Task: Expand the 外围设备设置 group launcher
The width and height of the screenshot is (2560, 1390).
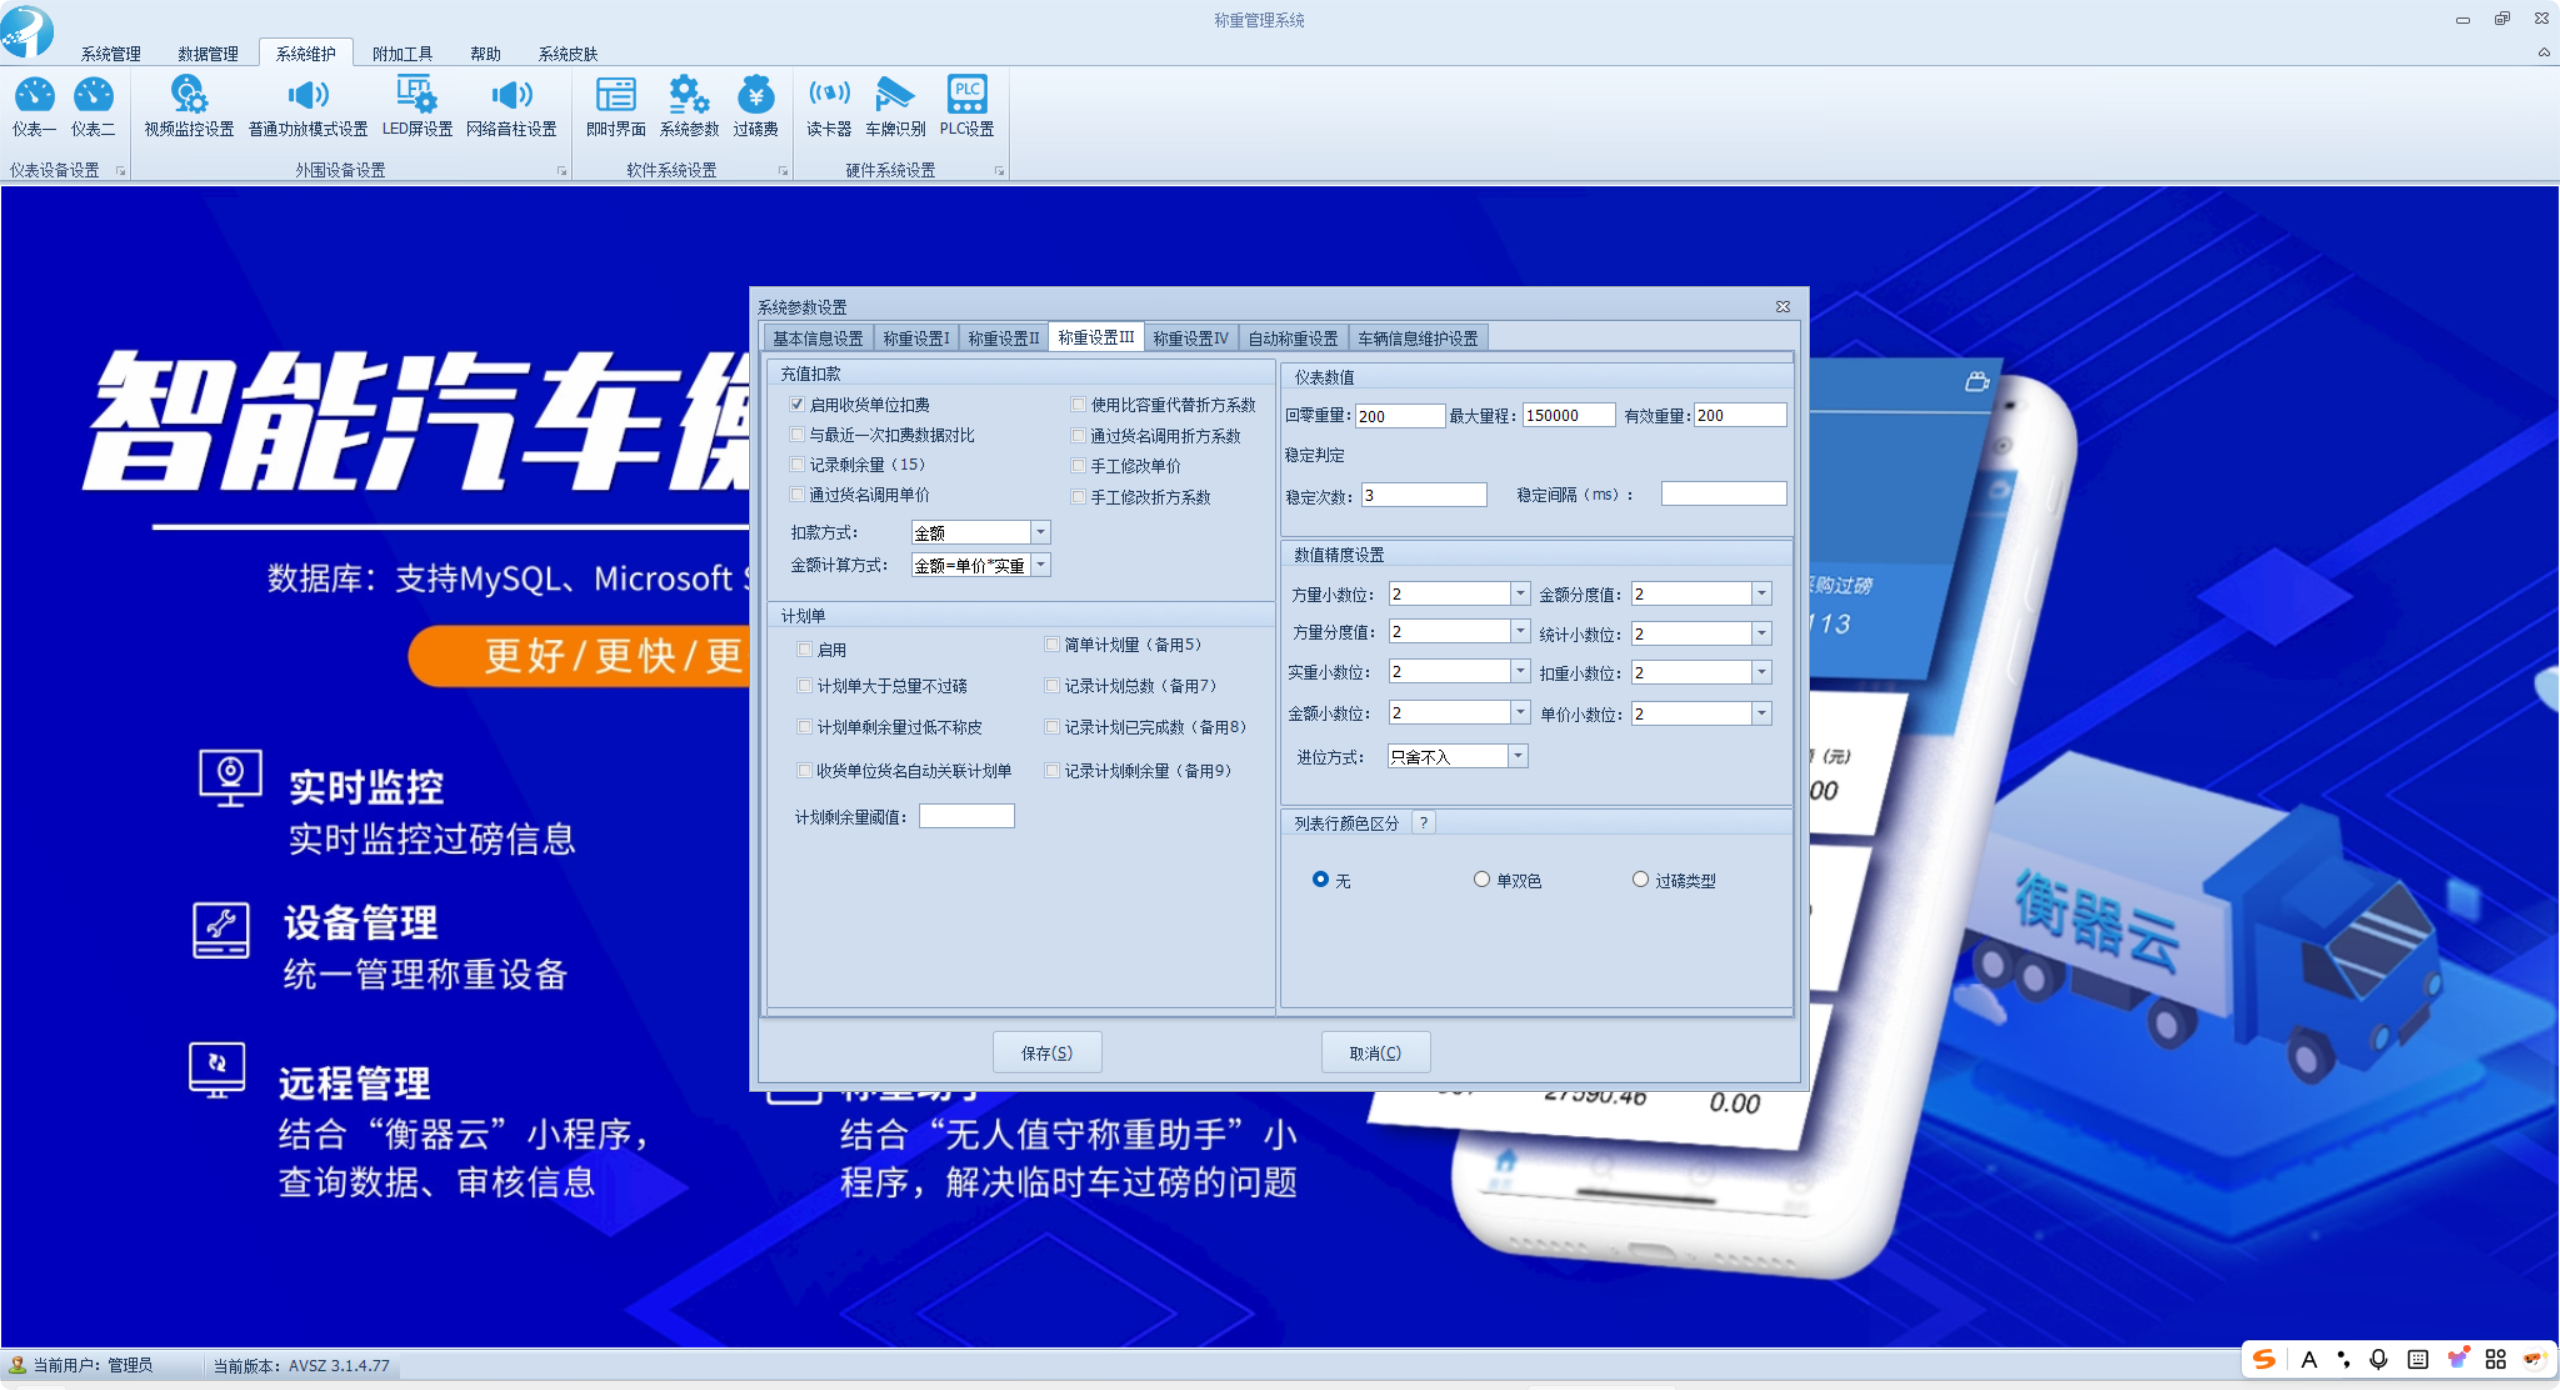Action: (x=562, y=171)
